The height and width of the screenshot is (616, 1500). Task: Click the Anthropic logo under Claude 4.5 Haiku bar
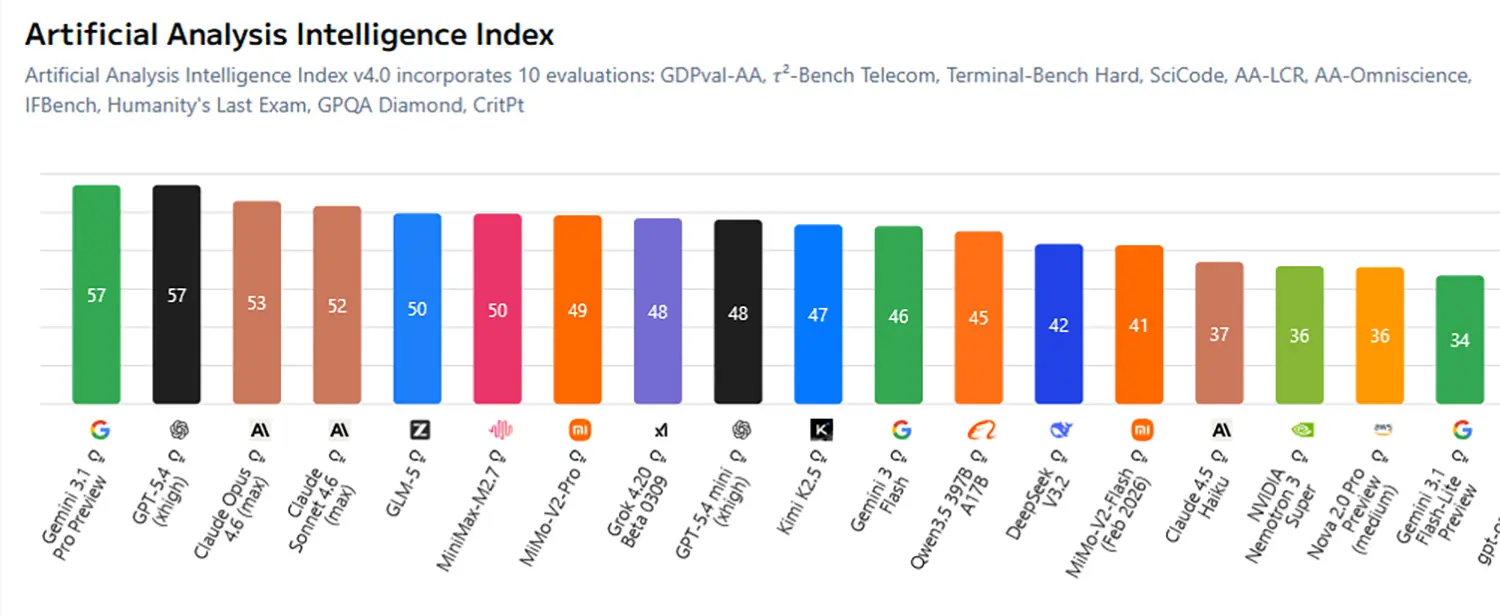point(1221,430)
